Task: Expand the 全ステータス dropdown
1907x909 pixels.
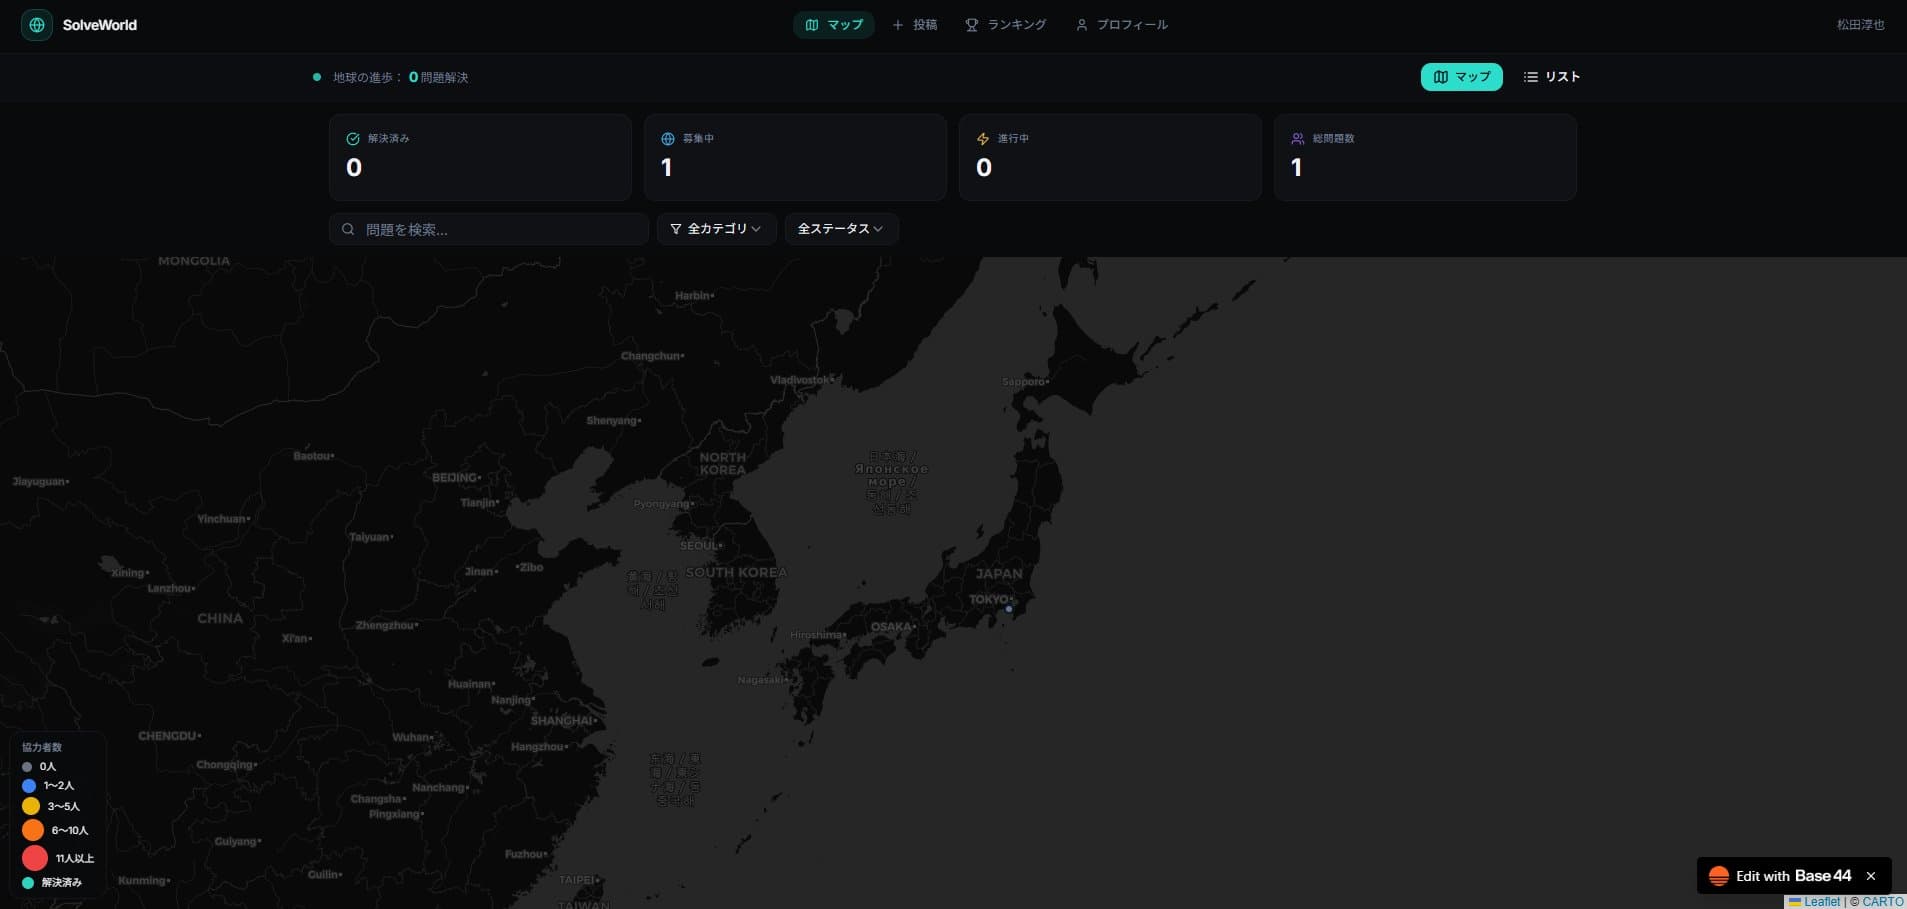Action: [x=841, y=229]
